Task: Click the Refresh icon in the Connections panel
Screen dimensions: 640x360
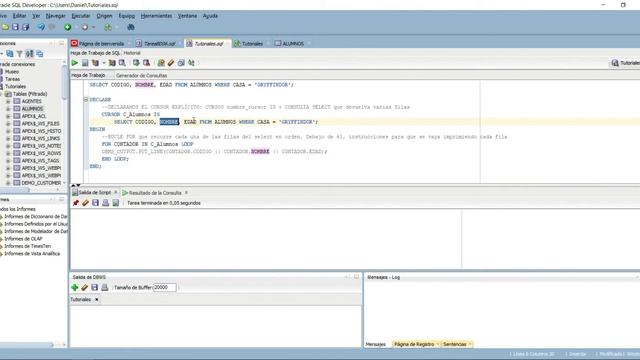Action: (x=9, y=53)
